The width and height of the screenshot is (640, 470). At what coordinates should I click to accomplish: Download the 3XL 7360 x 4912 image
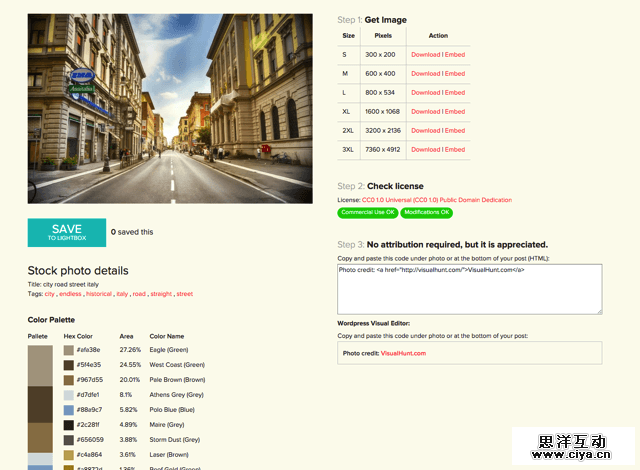(424, 150)
